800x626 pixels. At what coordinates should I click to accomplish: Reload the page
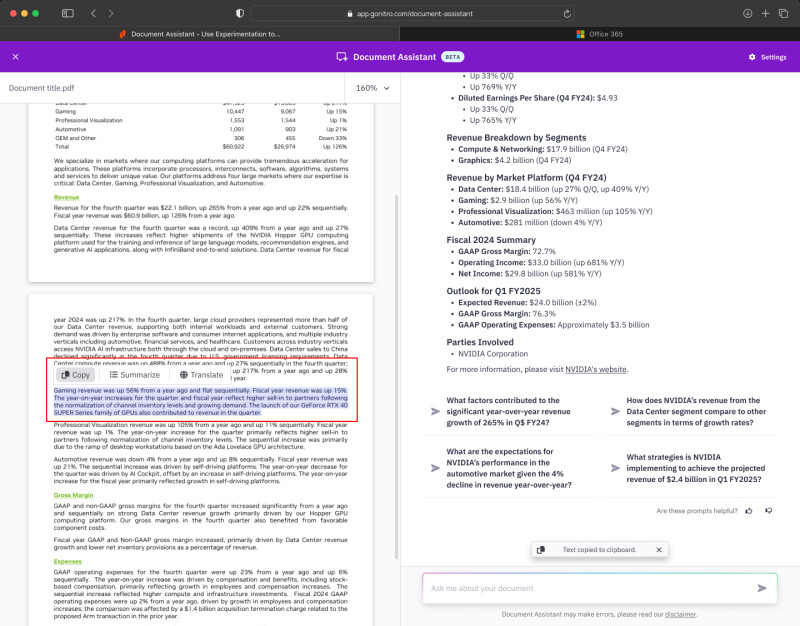point(567,14)
